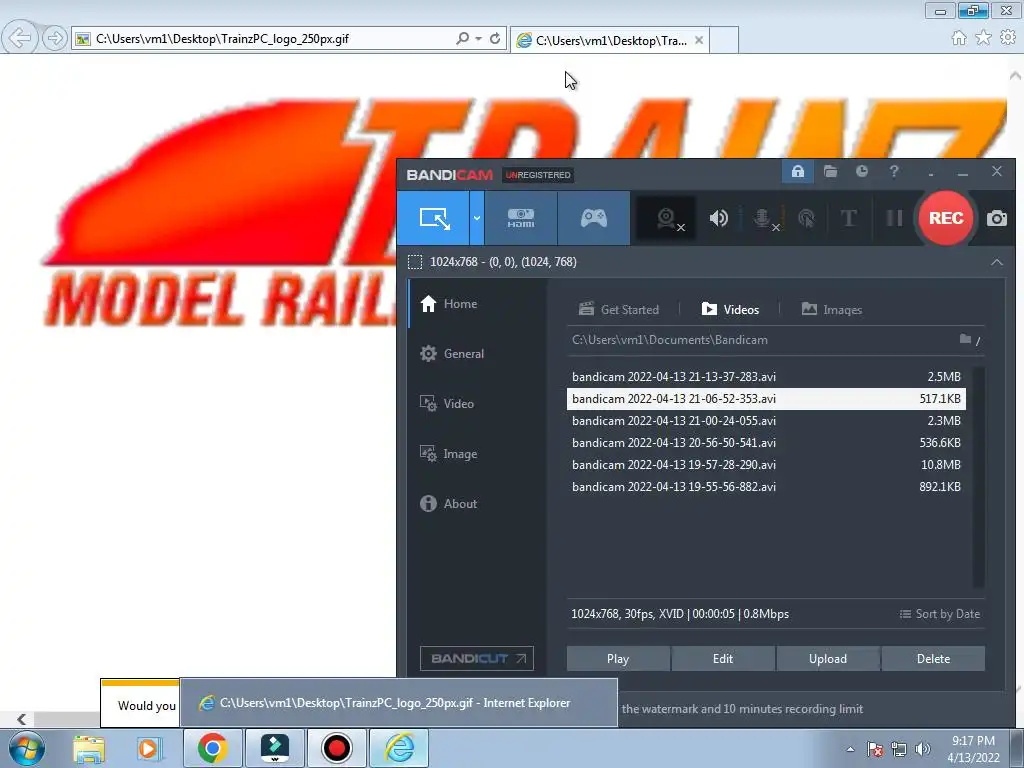Toggle speaker sound recording in Bandicam
The height and width of the screenshot is (768, 1024).
[718, 218]
